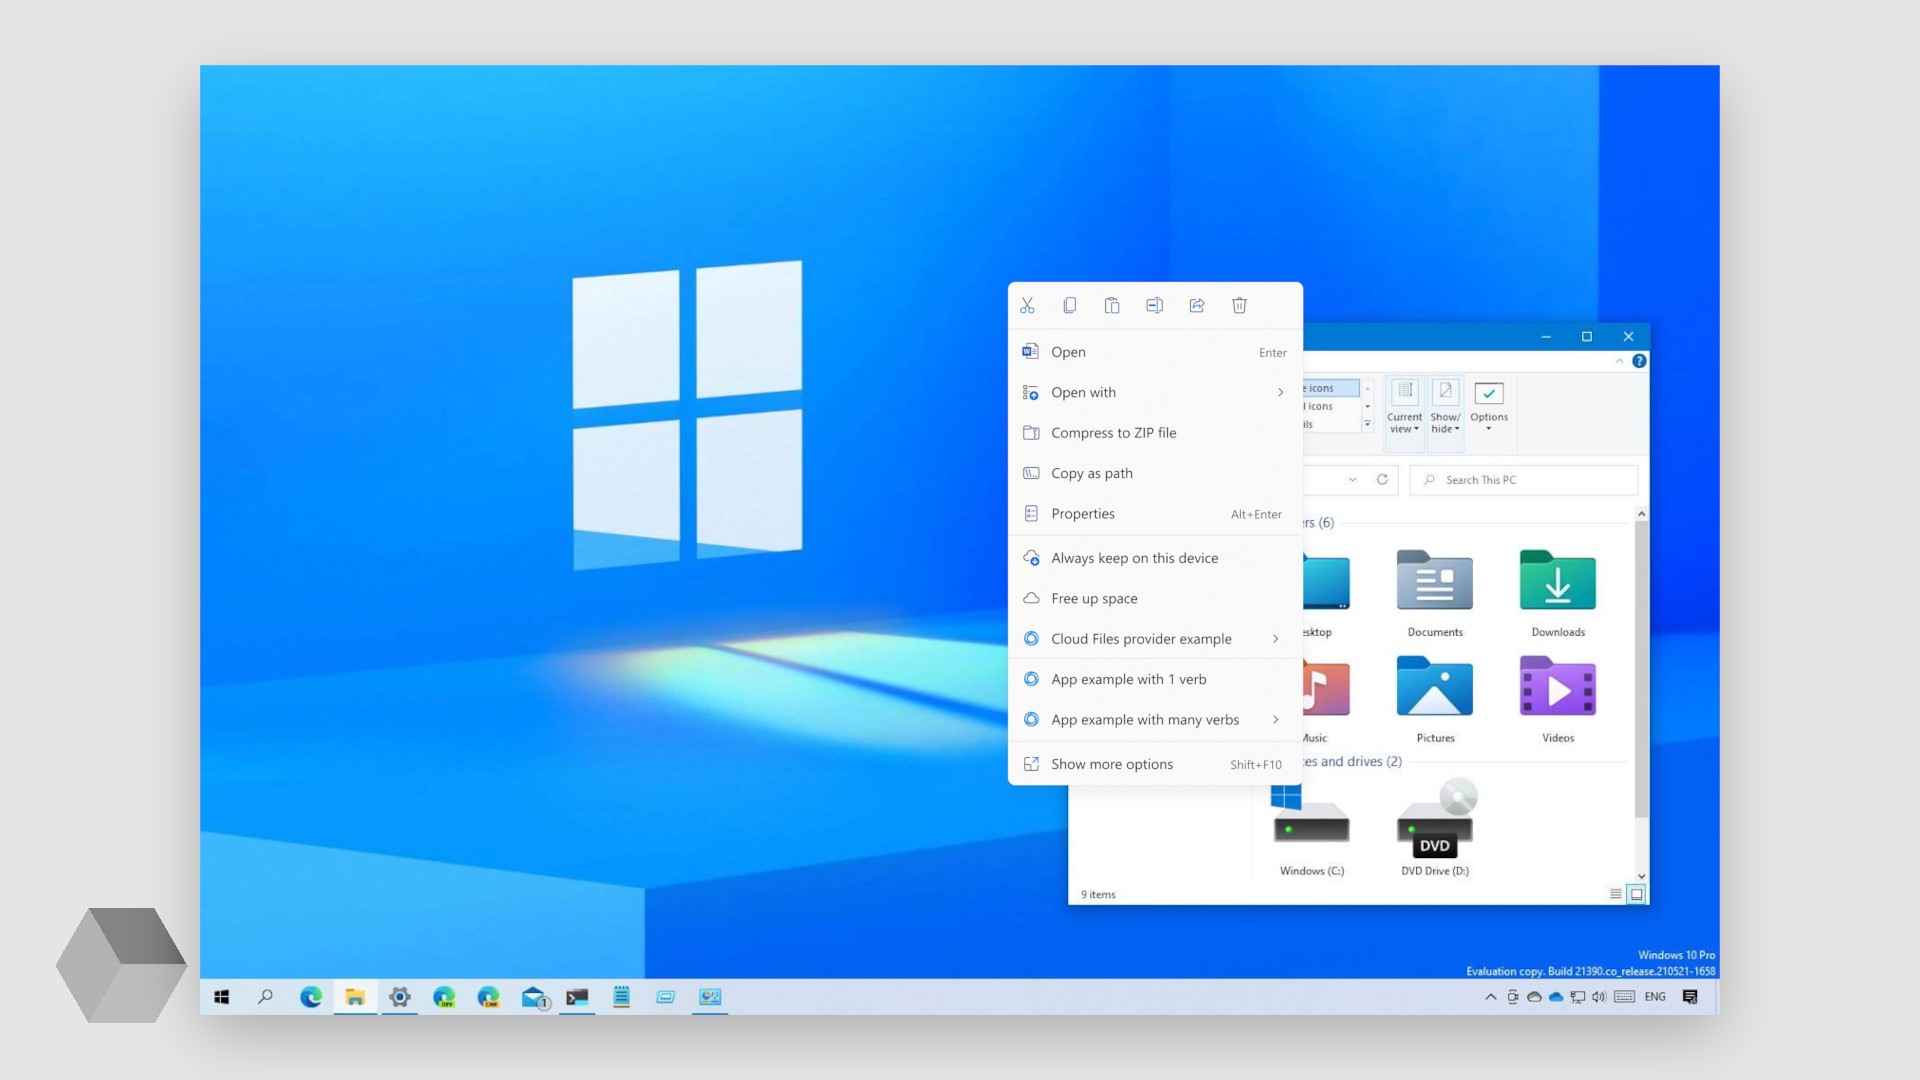This screenshot has width=1920, height=1080.
Task: Choose Free up space
Action: pyautogui.click(x=1155, y=598)
